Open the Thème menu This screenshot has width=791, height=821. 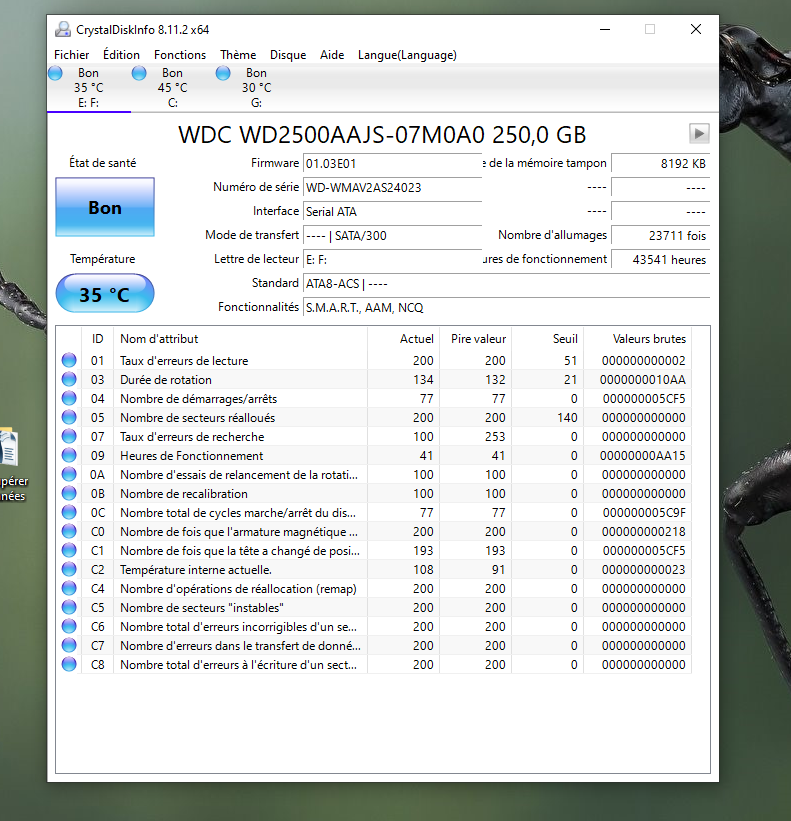[238, 55]
